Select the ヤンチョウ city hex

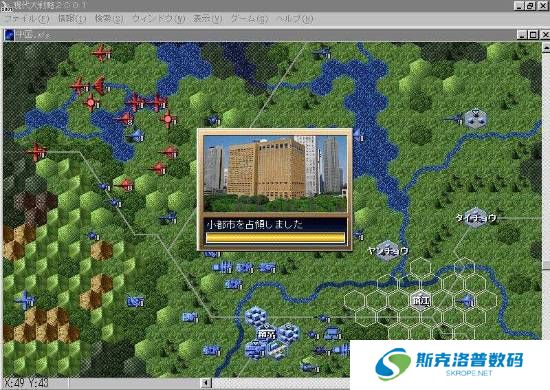tap(388, 250)
